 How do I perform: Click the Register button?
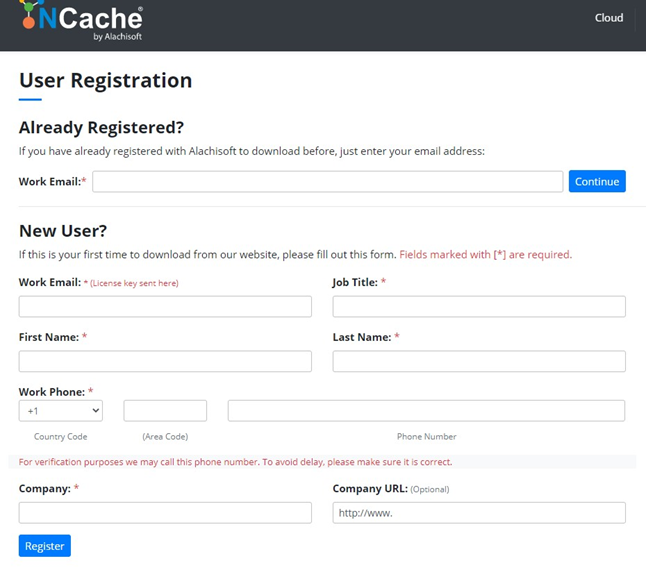click(x=44, y=546)
